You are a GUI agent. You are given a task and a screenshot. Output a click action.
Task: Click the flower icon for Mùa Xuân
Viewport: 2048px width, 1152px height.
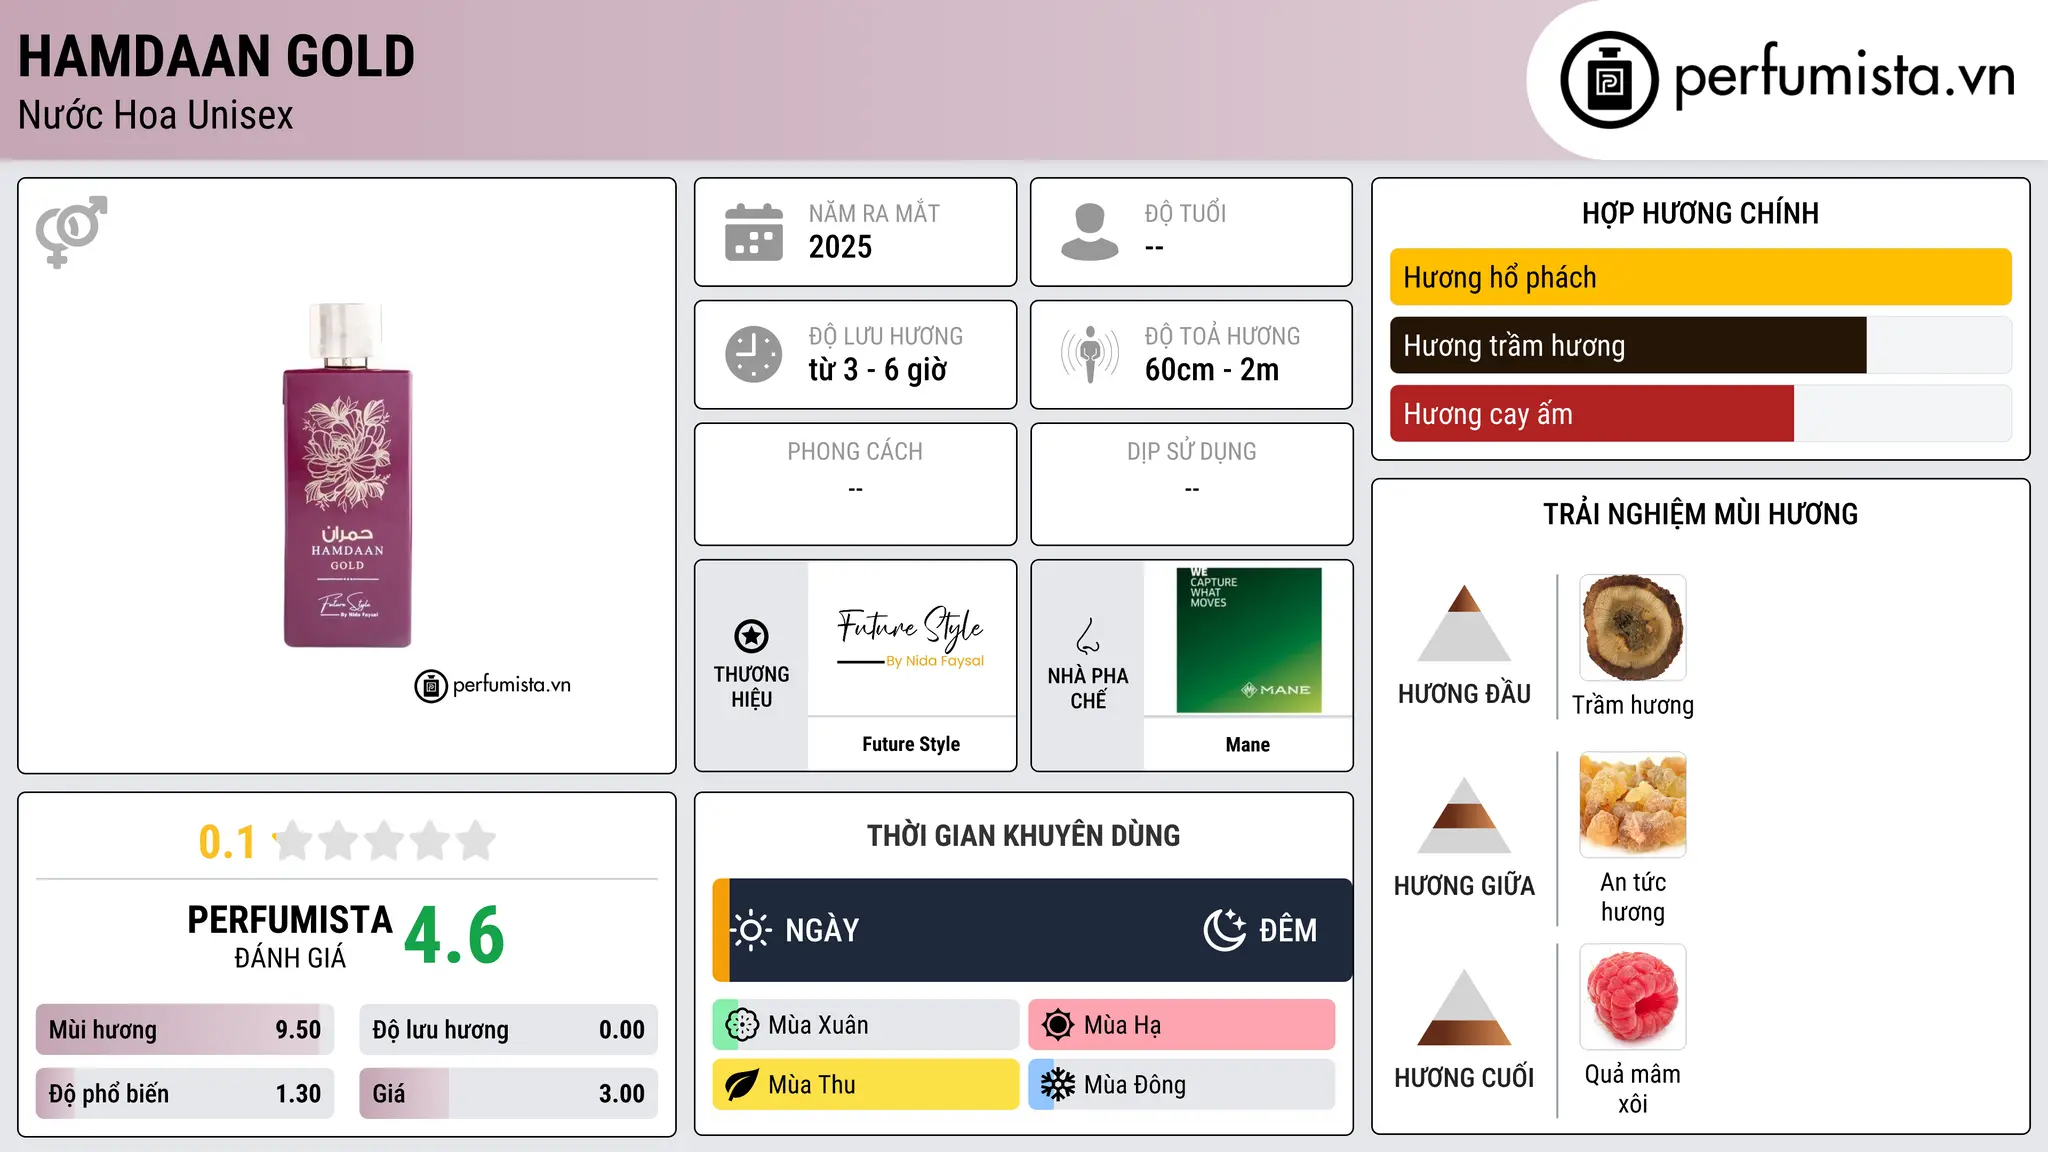point(742,1025)
